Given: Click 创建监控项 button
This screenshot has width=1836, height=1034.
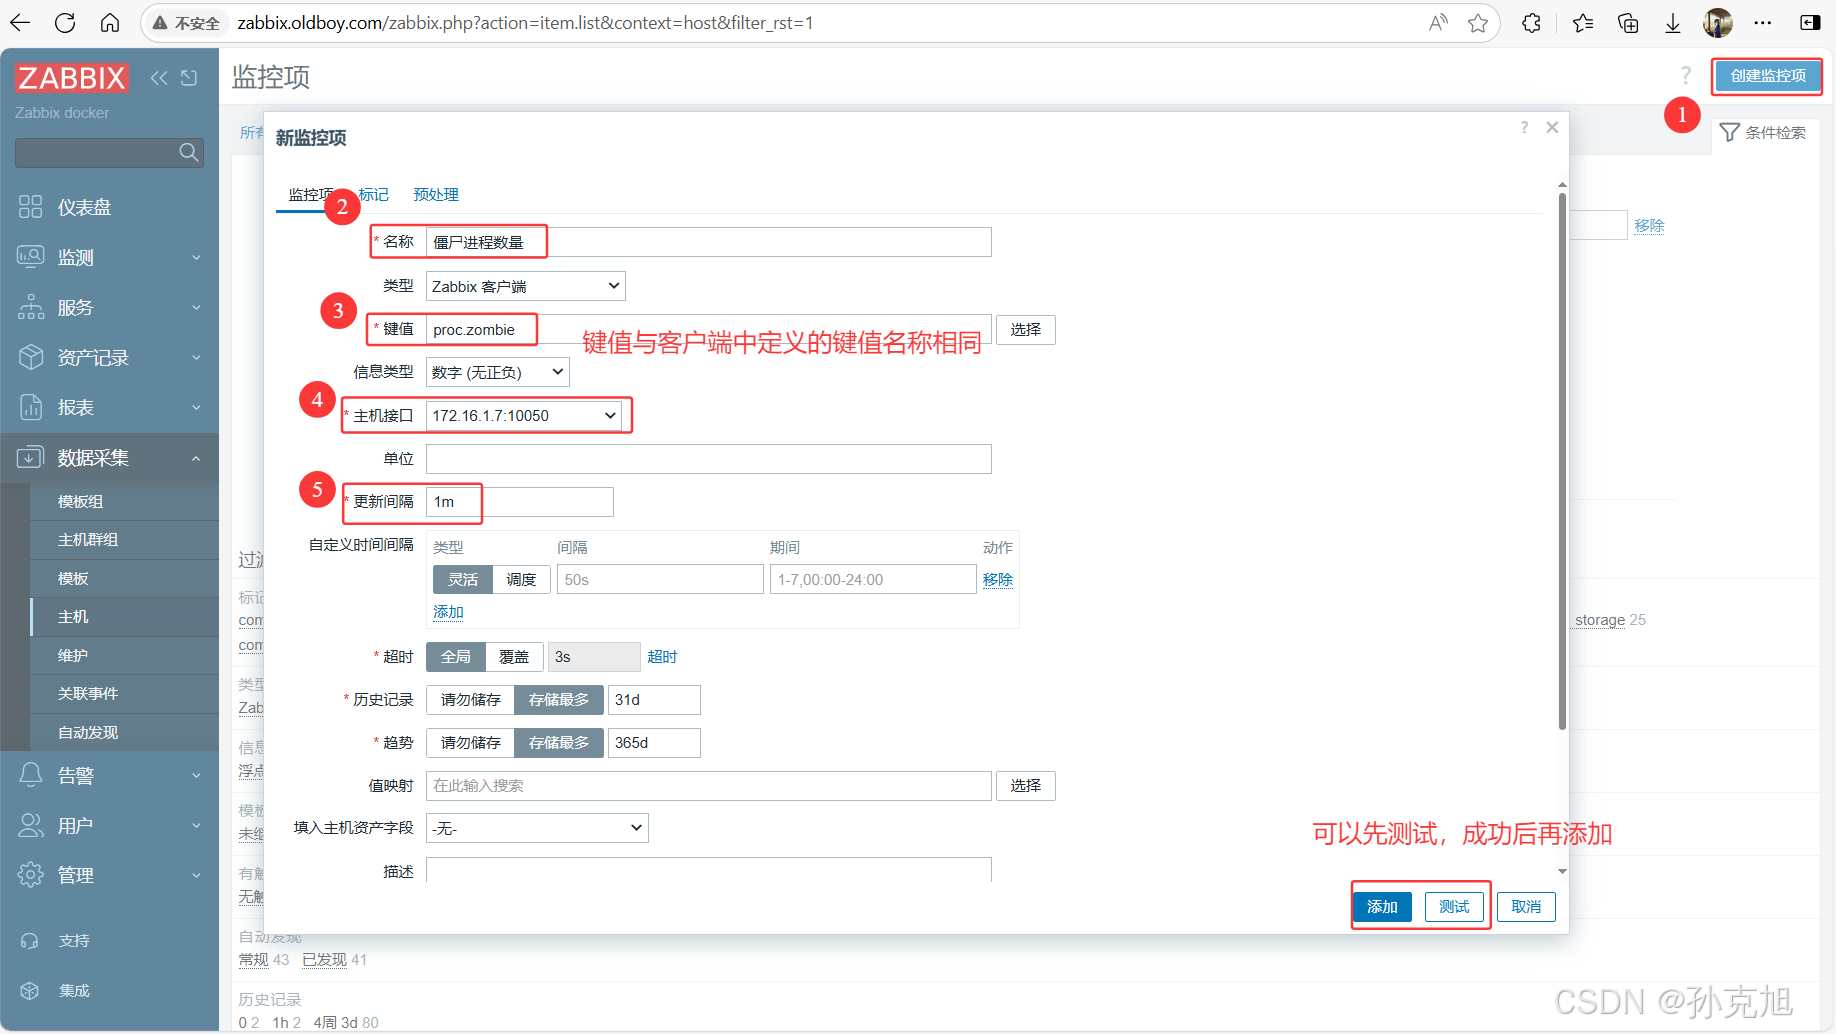Looking at the screenshot, I should pos(1768,76).
